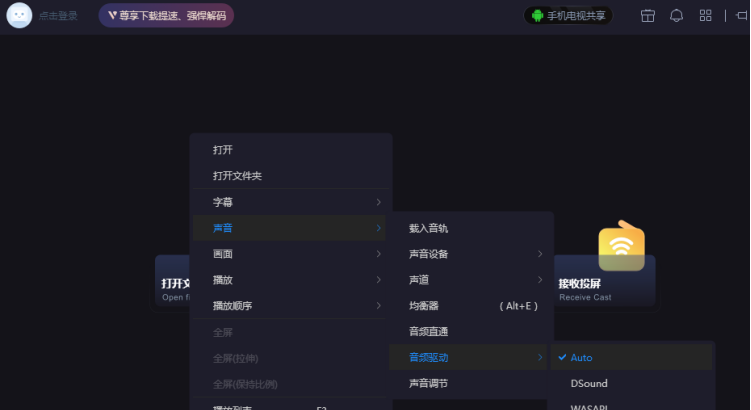This screenshot has width=751, height=410.
Task: Open notifications bell icon
Action: (x=676, y=16)
